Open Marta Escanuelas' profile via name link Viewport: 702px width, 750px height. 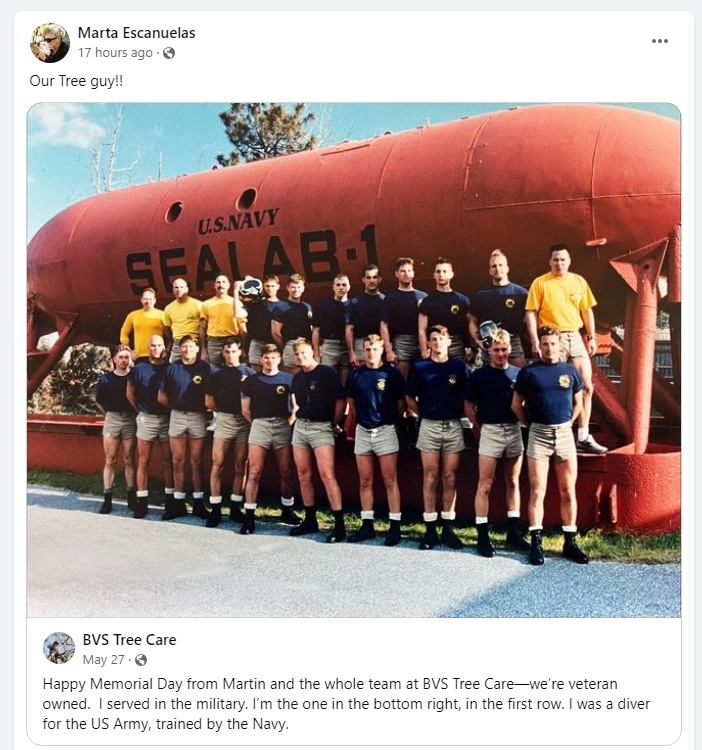click(x=136, y=33)
